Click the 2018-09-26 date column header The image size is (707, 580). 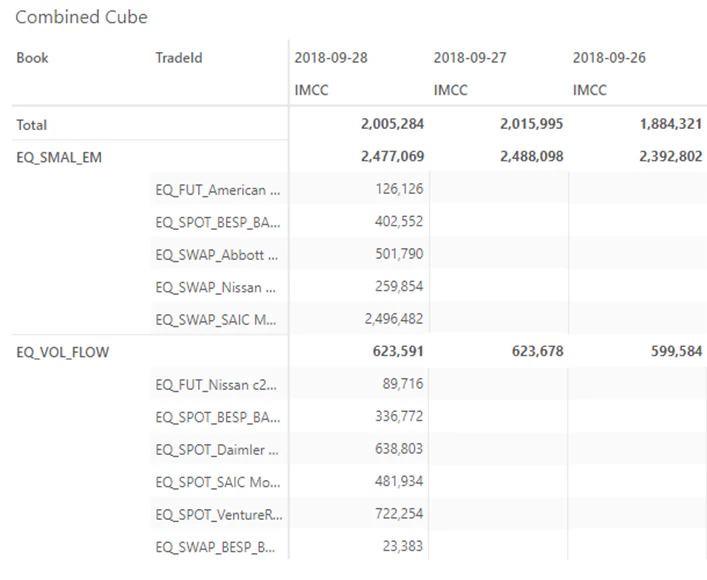[609, 58]
